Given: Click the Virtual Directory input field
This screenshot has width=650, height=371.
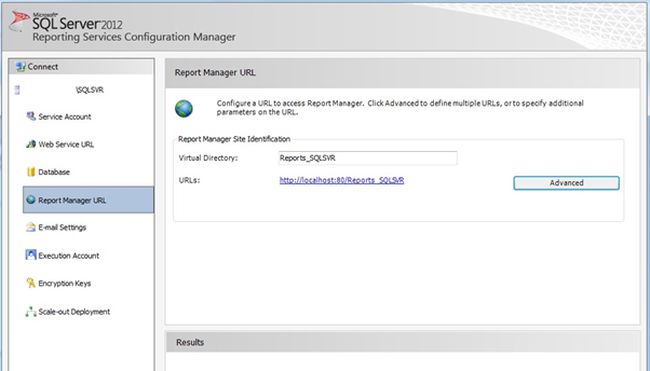Looking at the screenshot, I should (368, 158).
